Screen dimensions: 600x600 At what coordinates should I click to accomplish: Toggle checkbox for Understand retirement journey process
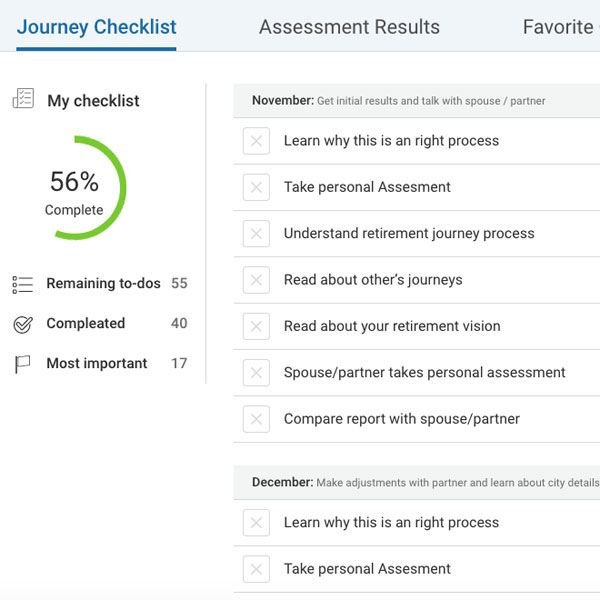pos(256,234)
